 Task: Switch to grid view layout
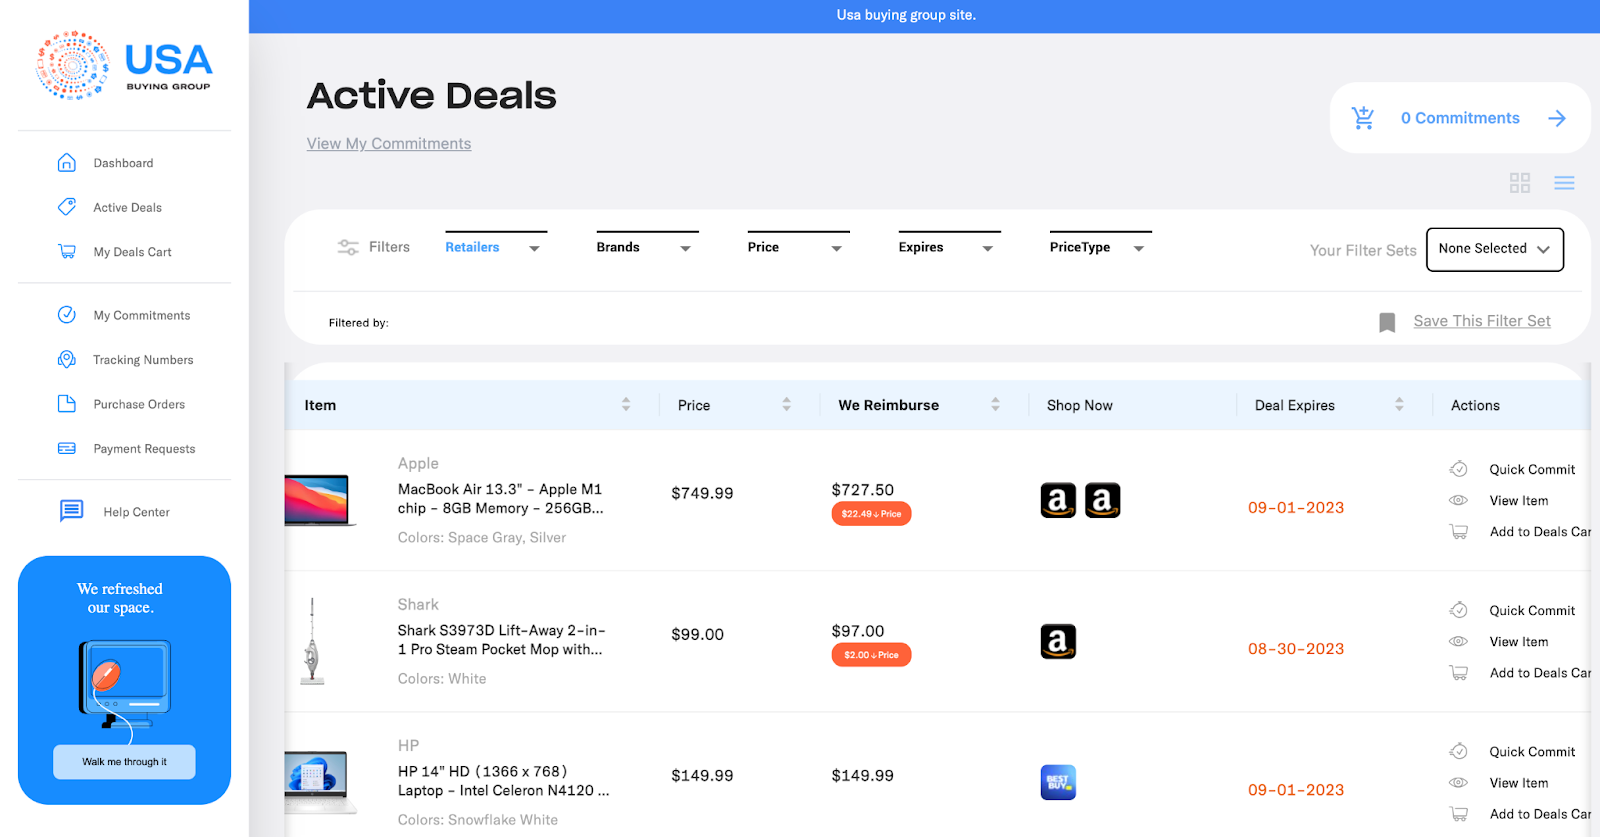(x=1520, y=183)
